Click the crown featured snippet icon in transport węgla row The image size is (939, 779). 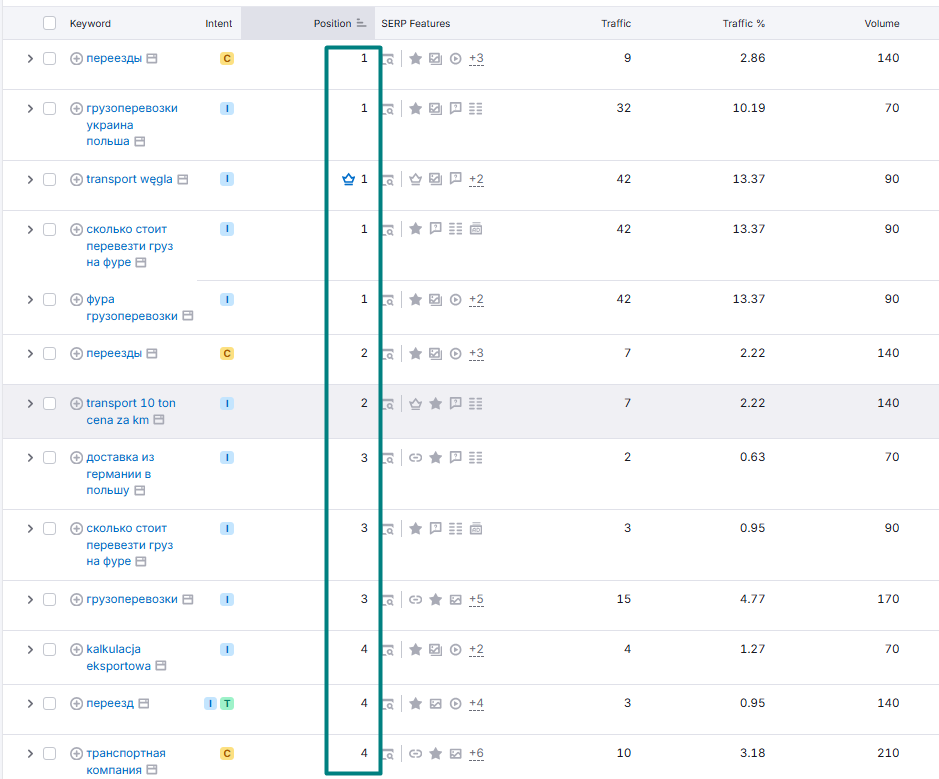(x=416, y=179)
